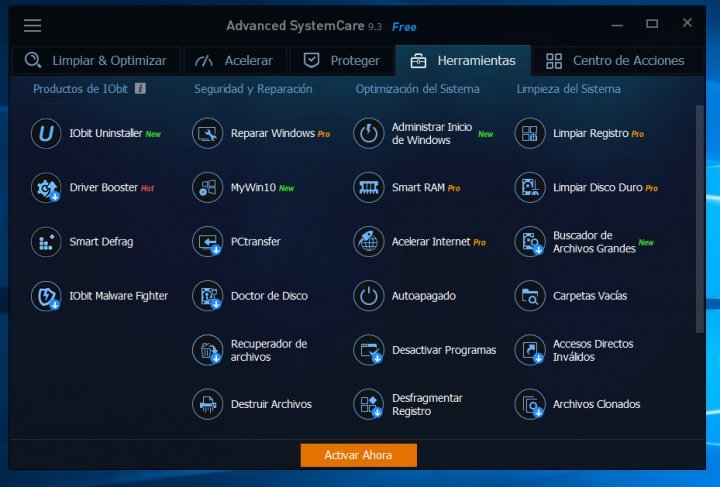
Task: Click the Productos de IObit heading
Action: pyautogui.click(x=80, y=89)
